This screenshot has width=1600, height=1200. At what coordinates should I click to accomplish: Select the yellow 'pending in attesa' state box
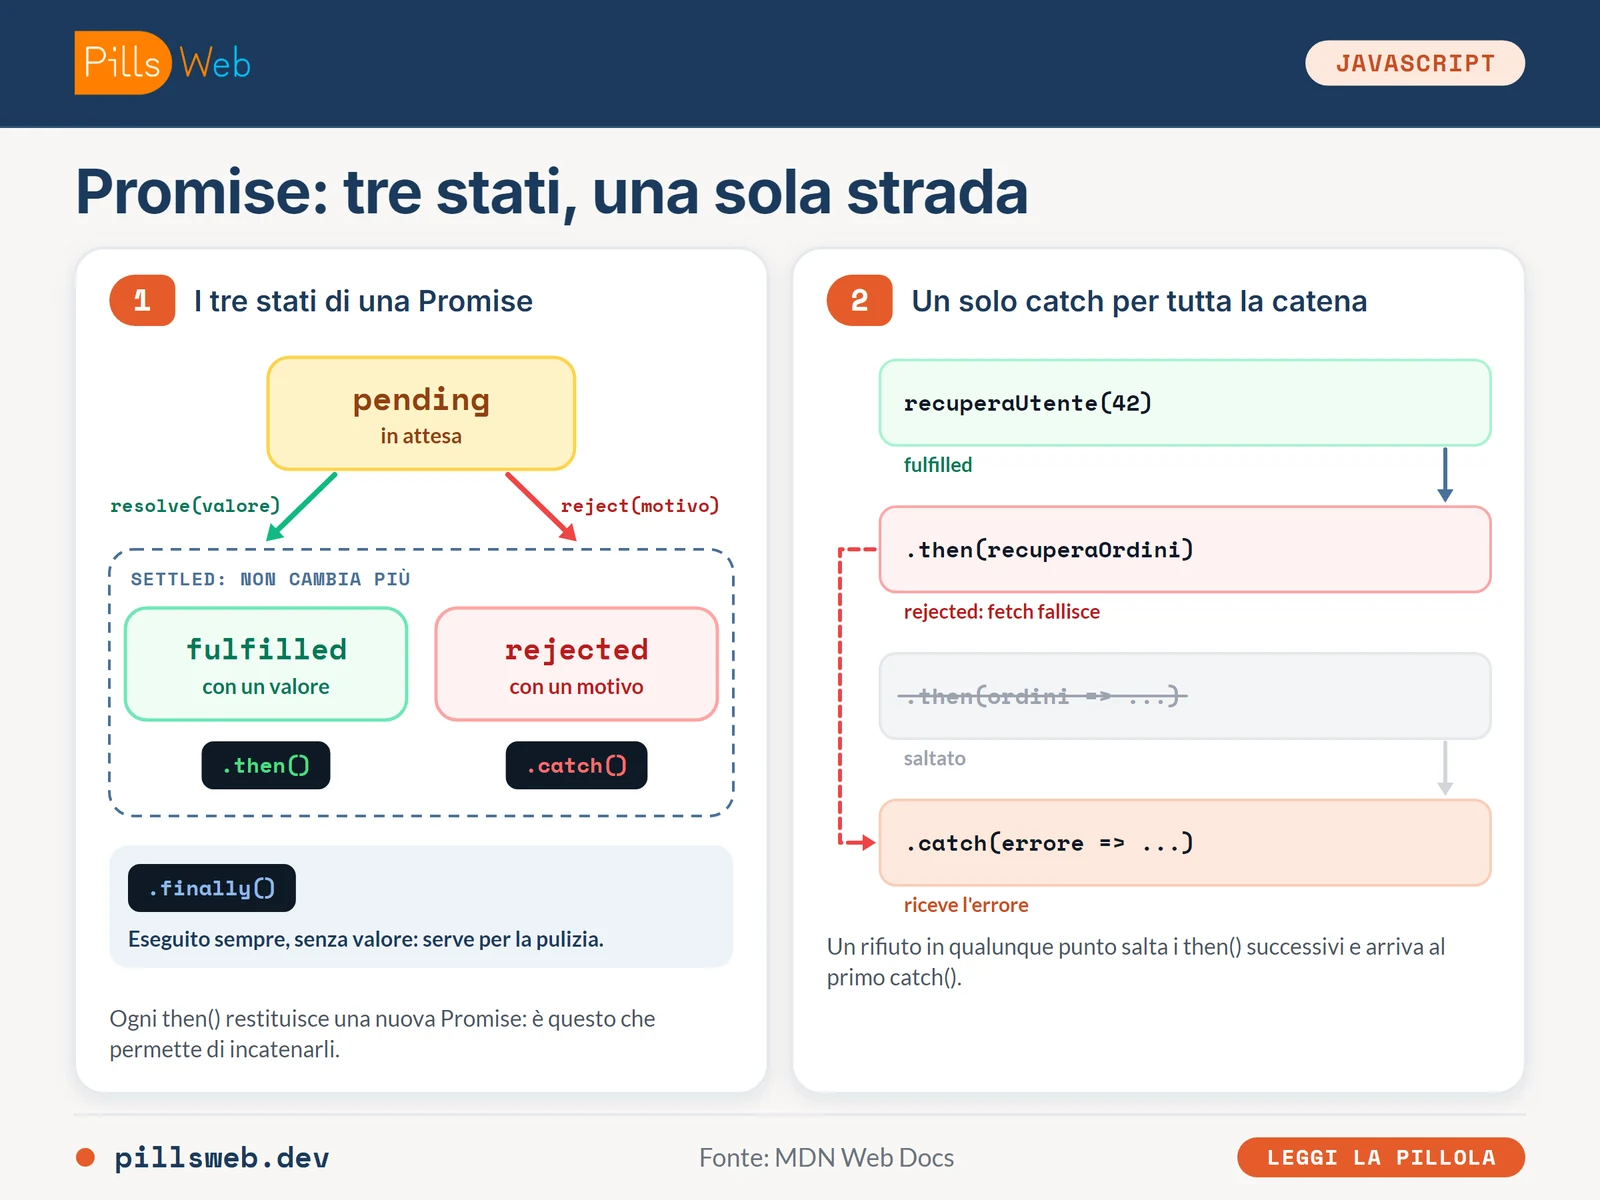tap(421, 413)
